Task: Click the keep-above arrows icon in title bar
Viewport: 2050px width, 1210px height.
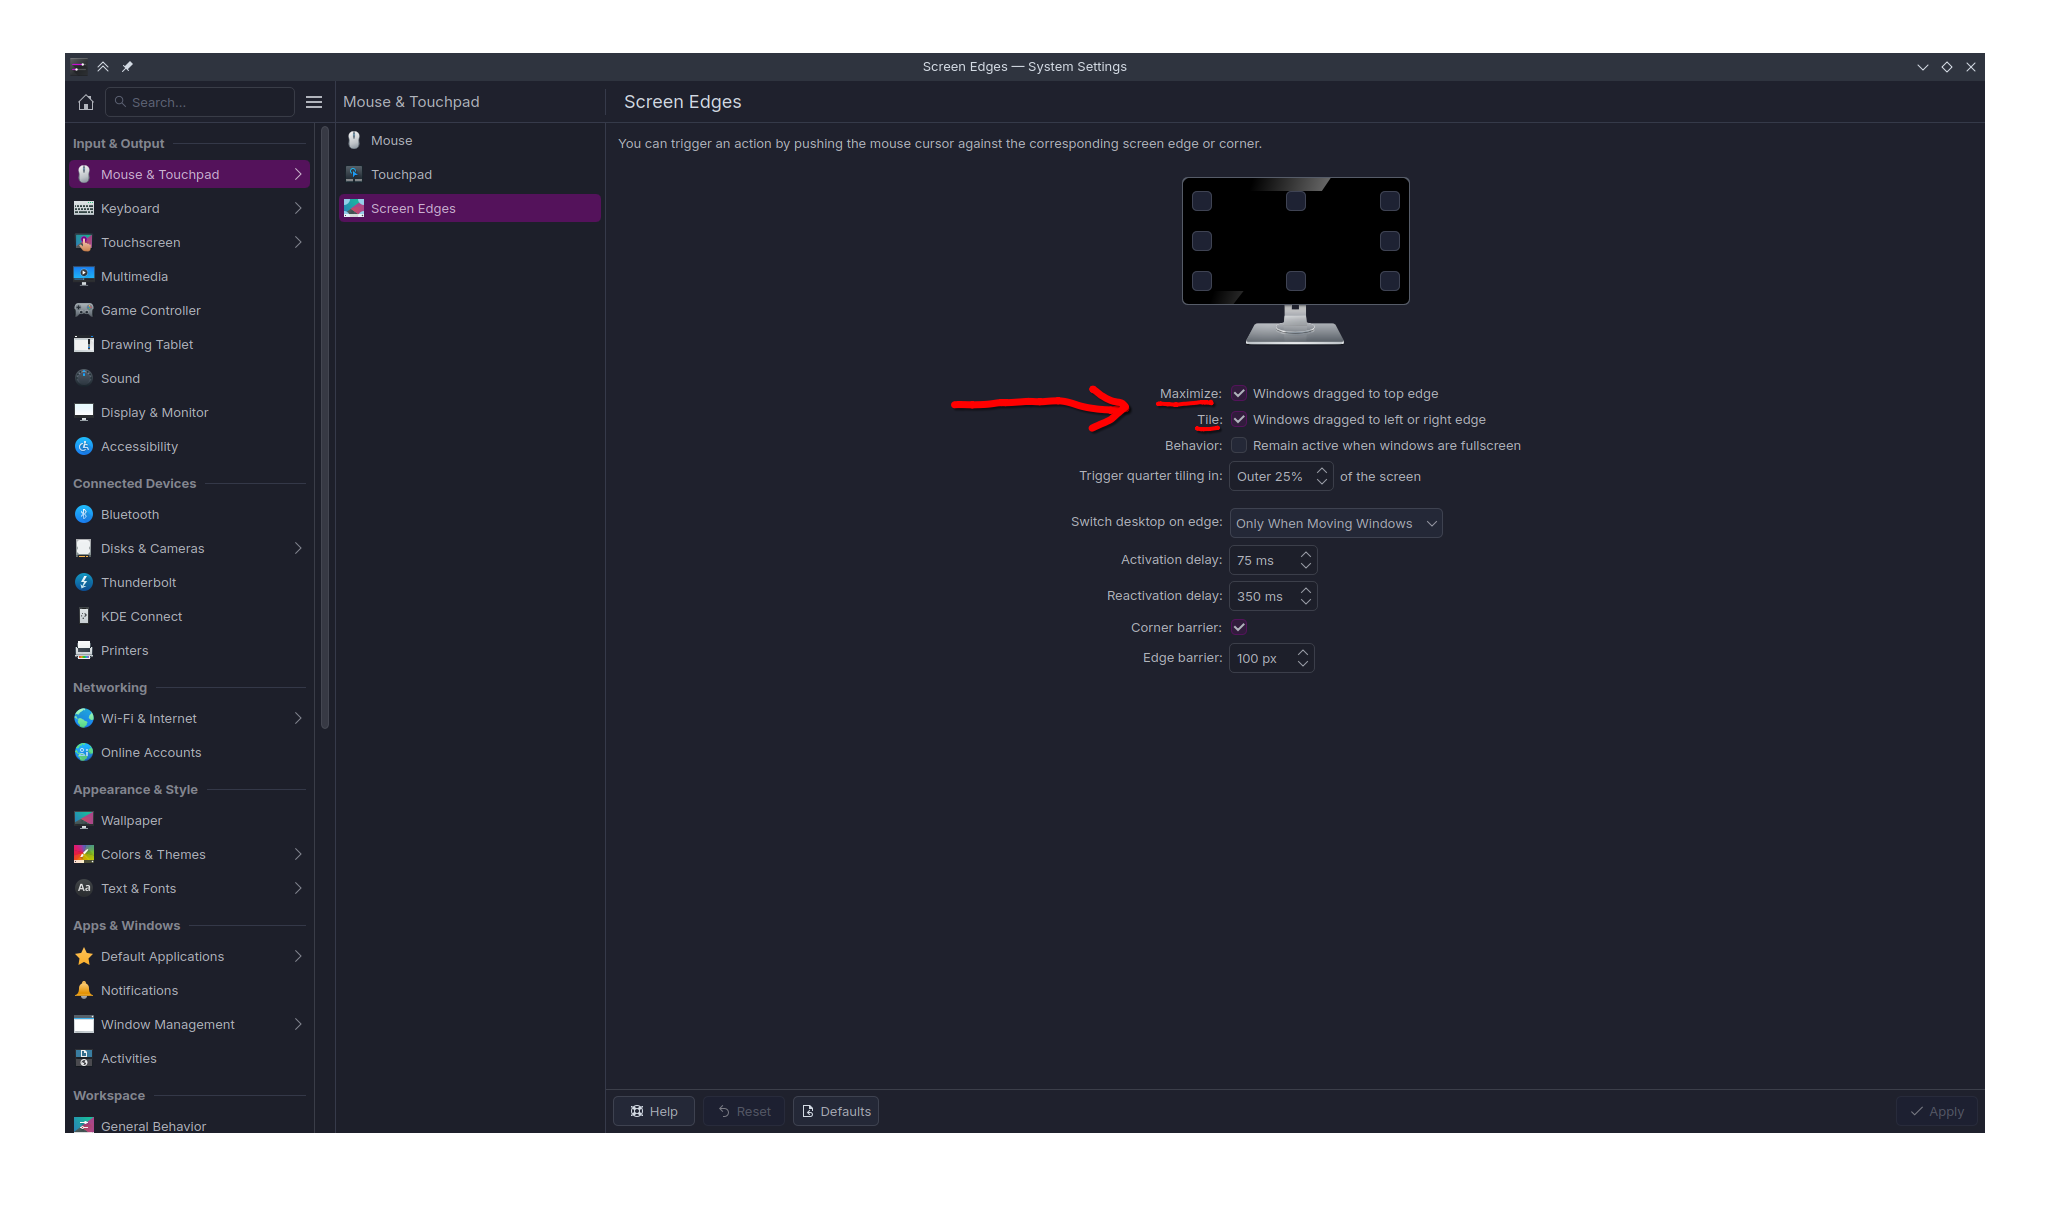Action: (x=103, y=67)
